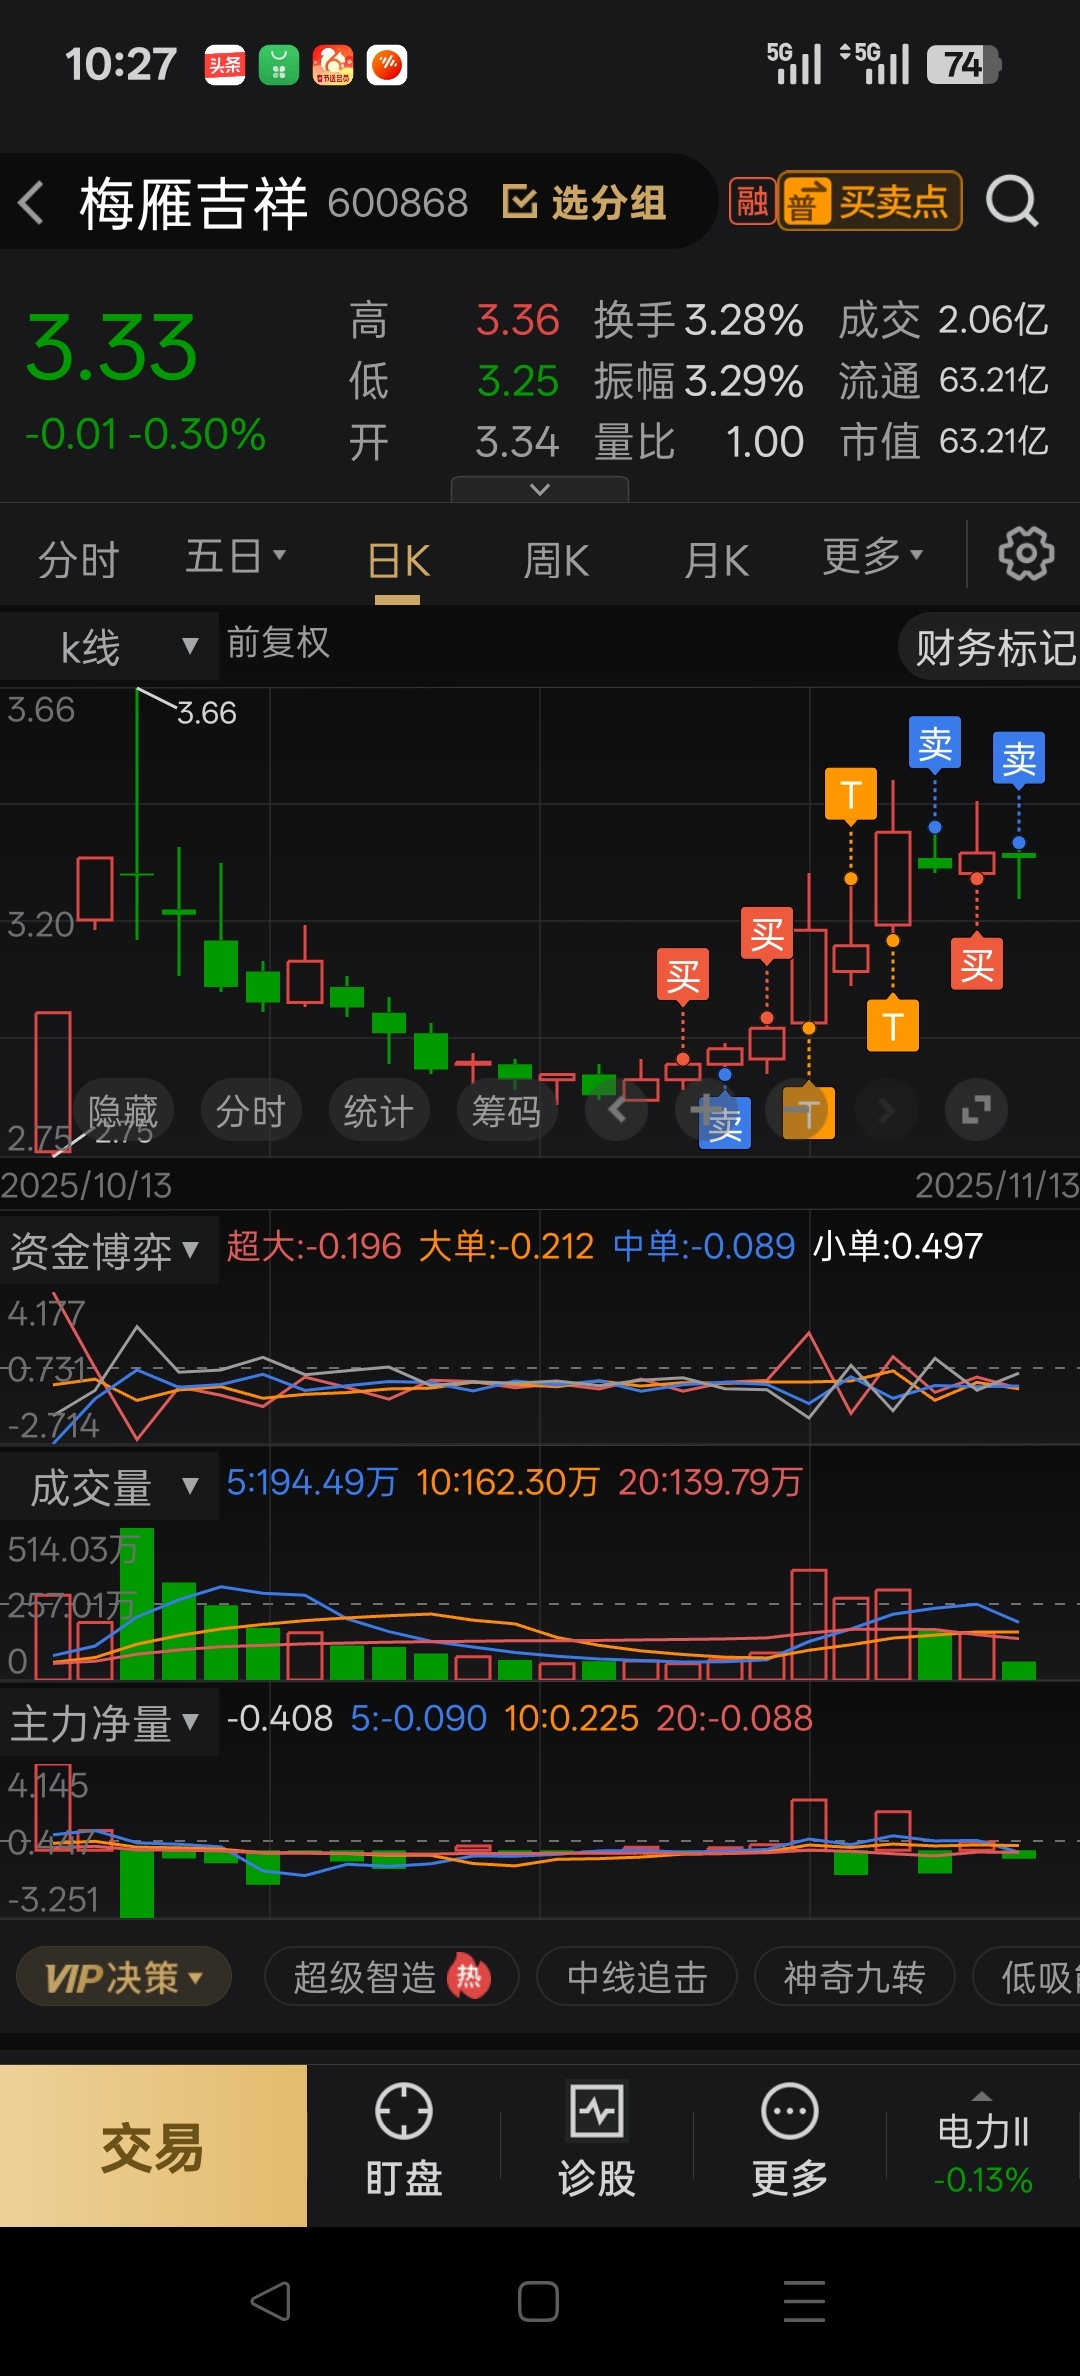Screen dimensions: 1080x2376
Task: Select 超级智造 hot indicator chip
Action: 391,1977
